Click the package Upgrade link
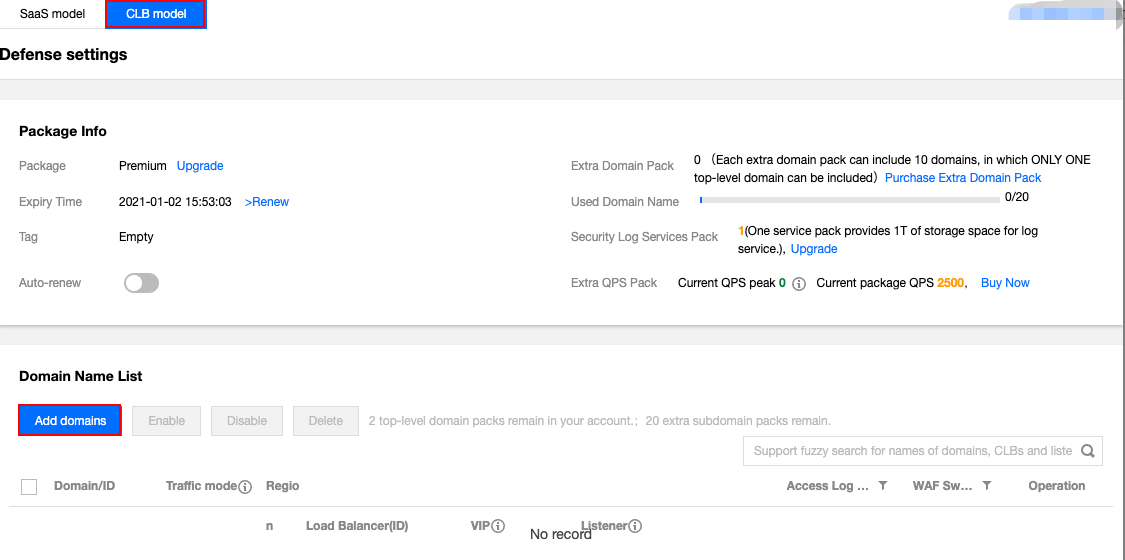The width and height of the screenshot is (1125, 560). pos(200,166)
